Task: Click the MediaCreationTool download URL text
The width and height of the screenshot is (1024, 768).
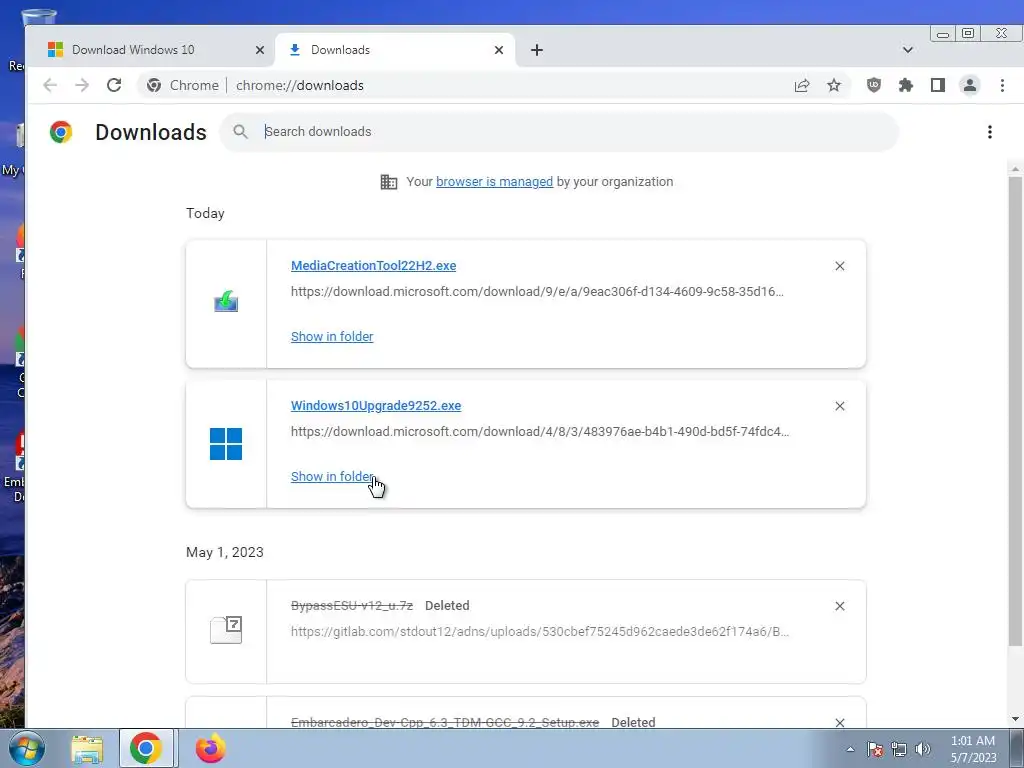Action: click(537, 291)
